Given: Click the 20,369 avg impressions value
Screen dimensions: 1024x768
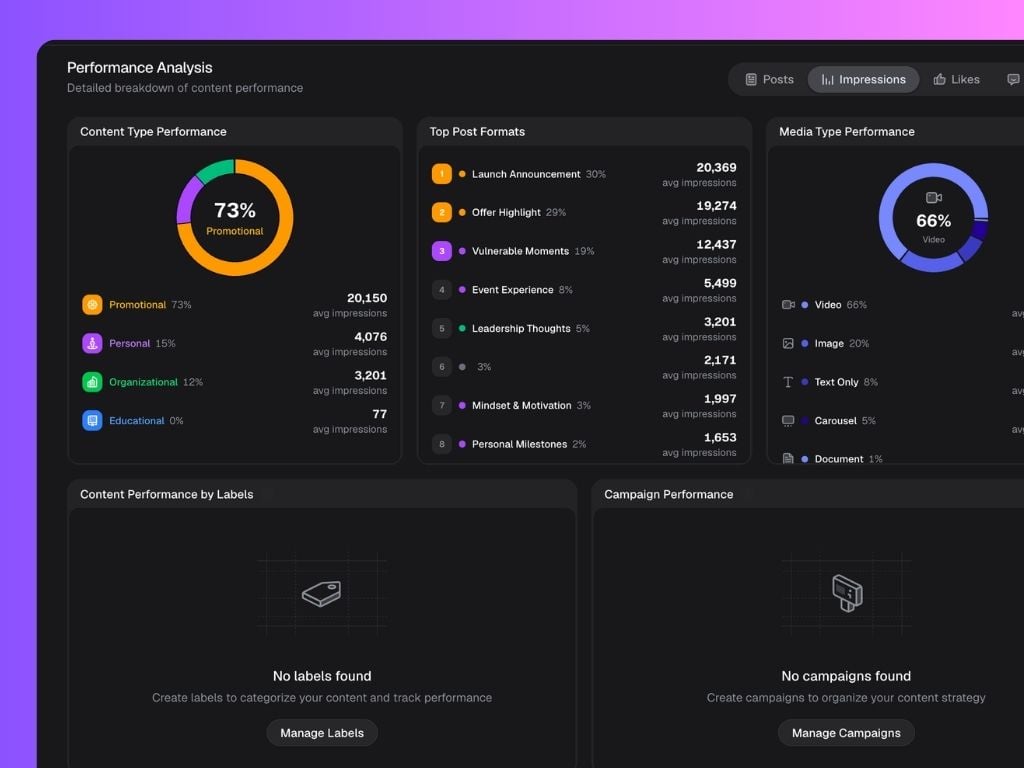Looking at the screenshot, I should tap(716, 168).
